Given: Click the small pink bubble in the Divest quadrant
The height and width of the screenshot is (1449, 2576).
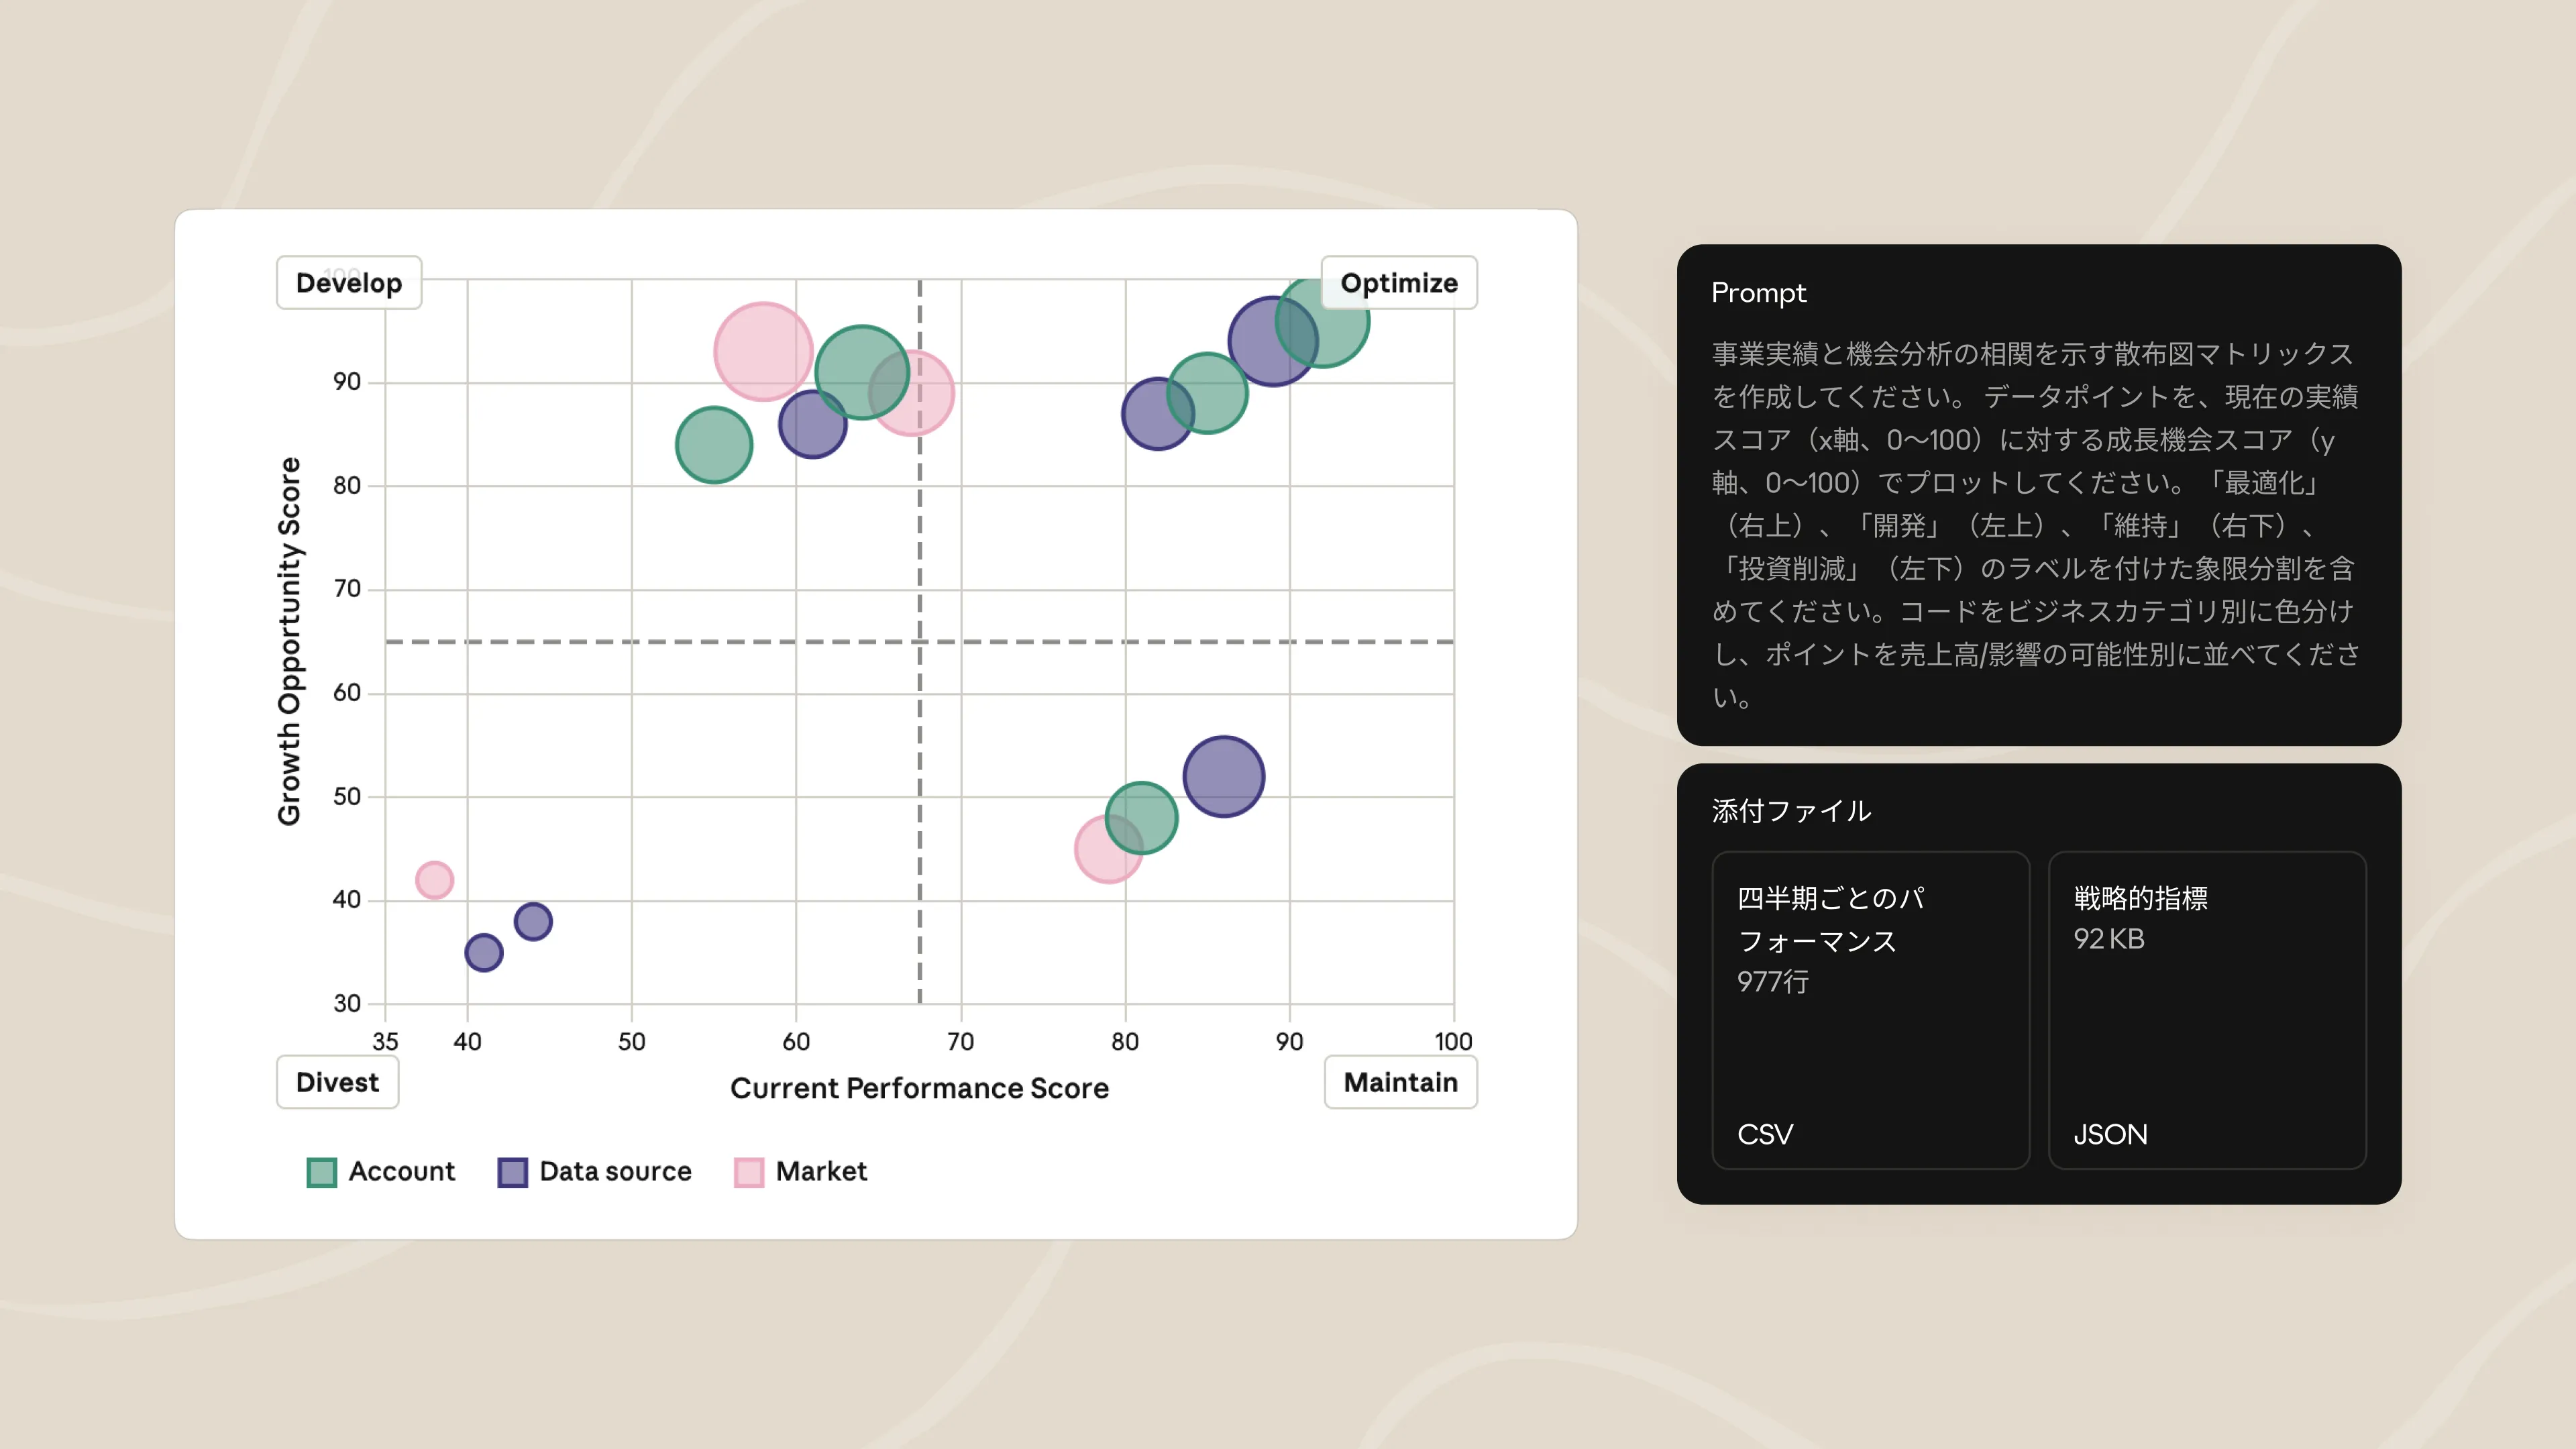Looking at the screenshot, I should pyautogui.click(x=434, y=880).
